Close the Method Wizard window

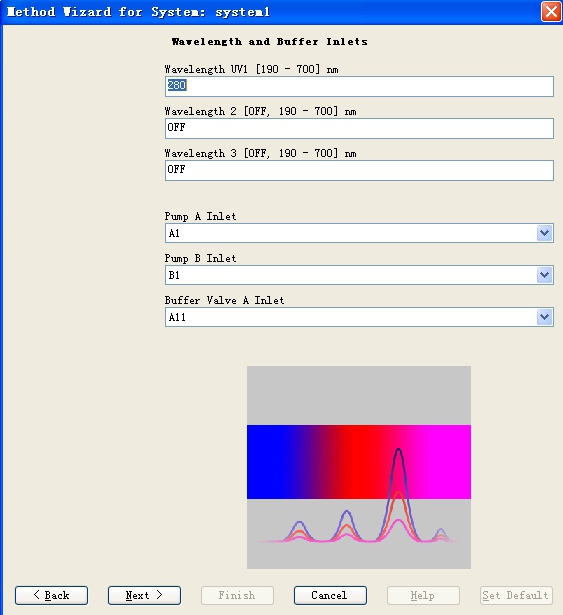point(551,11)
